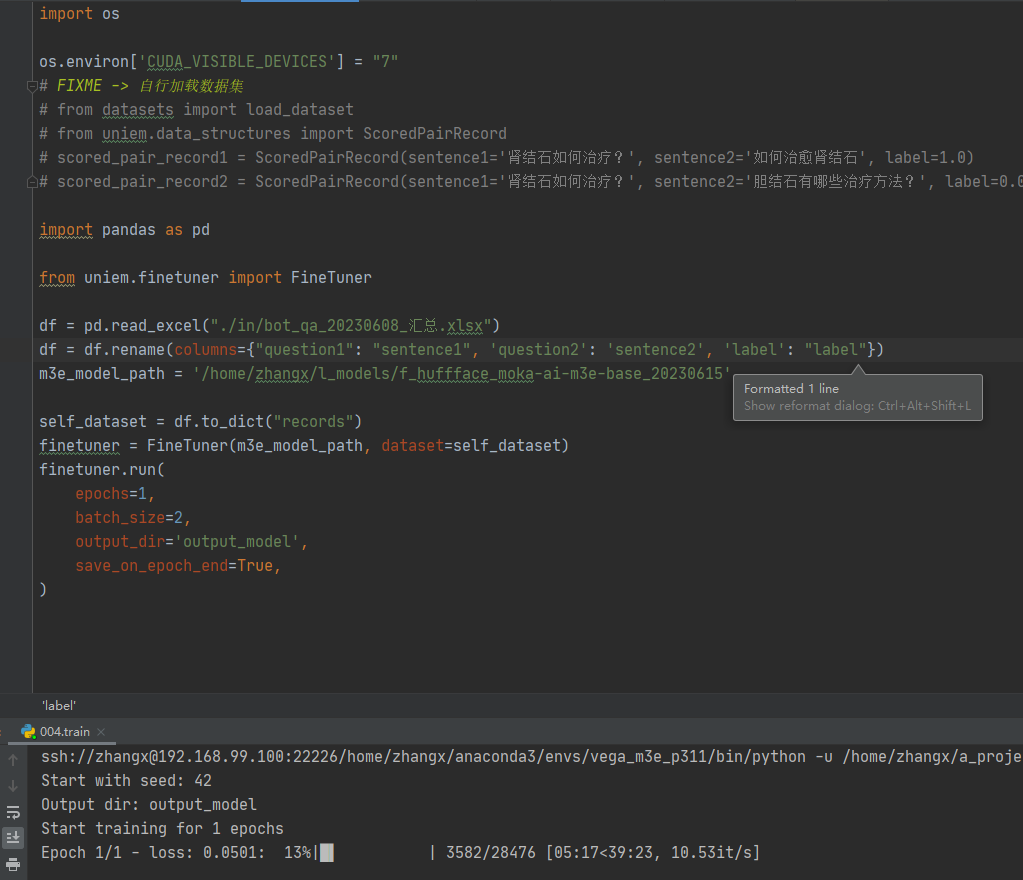1023x880 pixels.
Task: Click the up-arrow navigation icon in console toolbar
Action: [x=13, y=758]
